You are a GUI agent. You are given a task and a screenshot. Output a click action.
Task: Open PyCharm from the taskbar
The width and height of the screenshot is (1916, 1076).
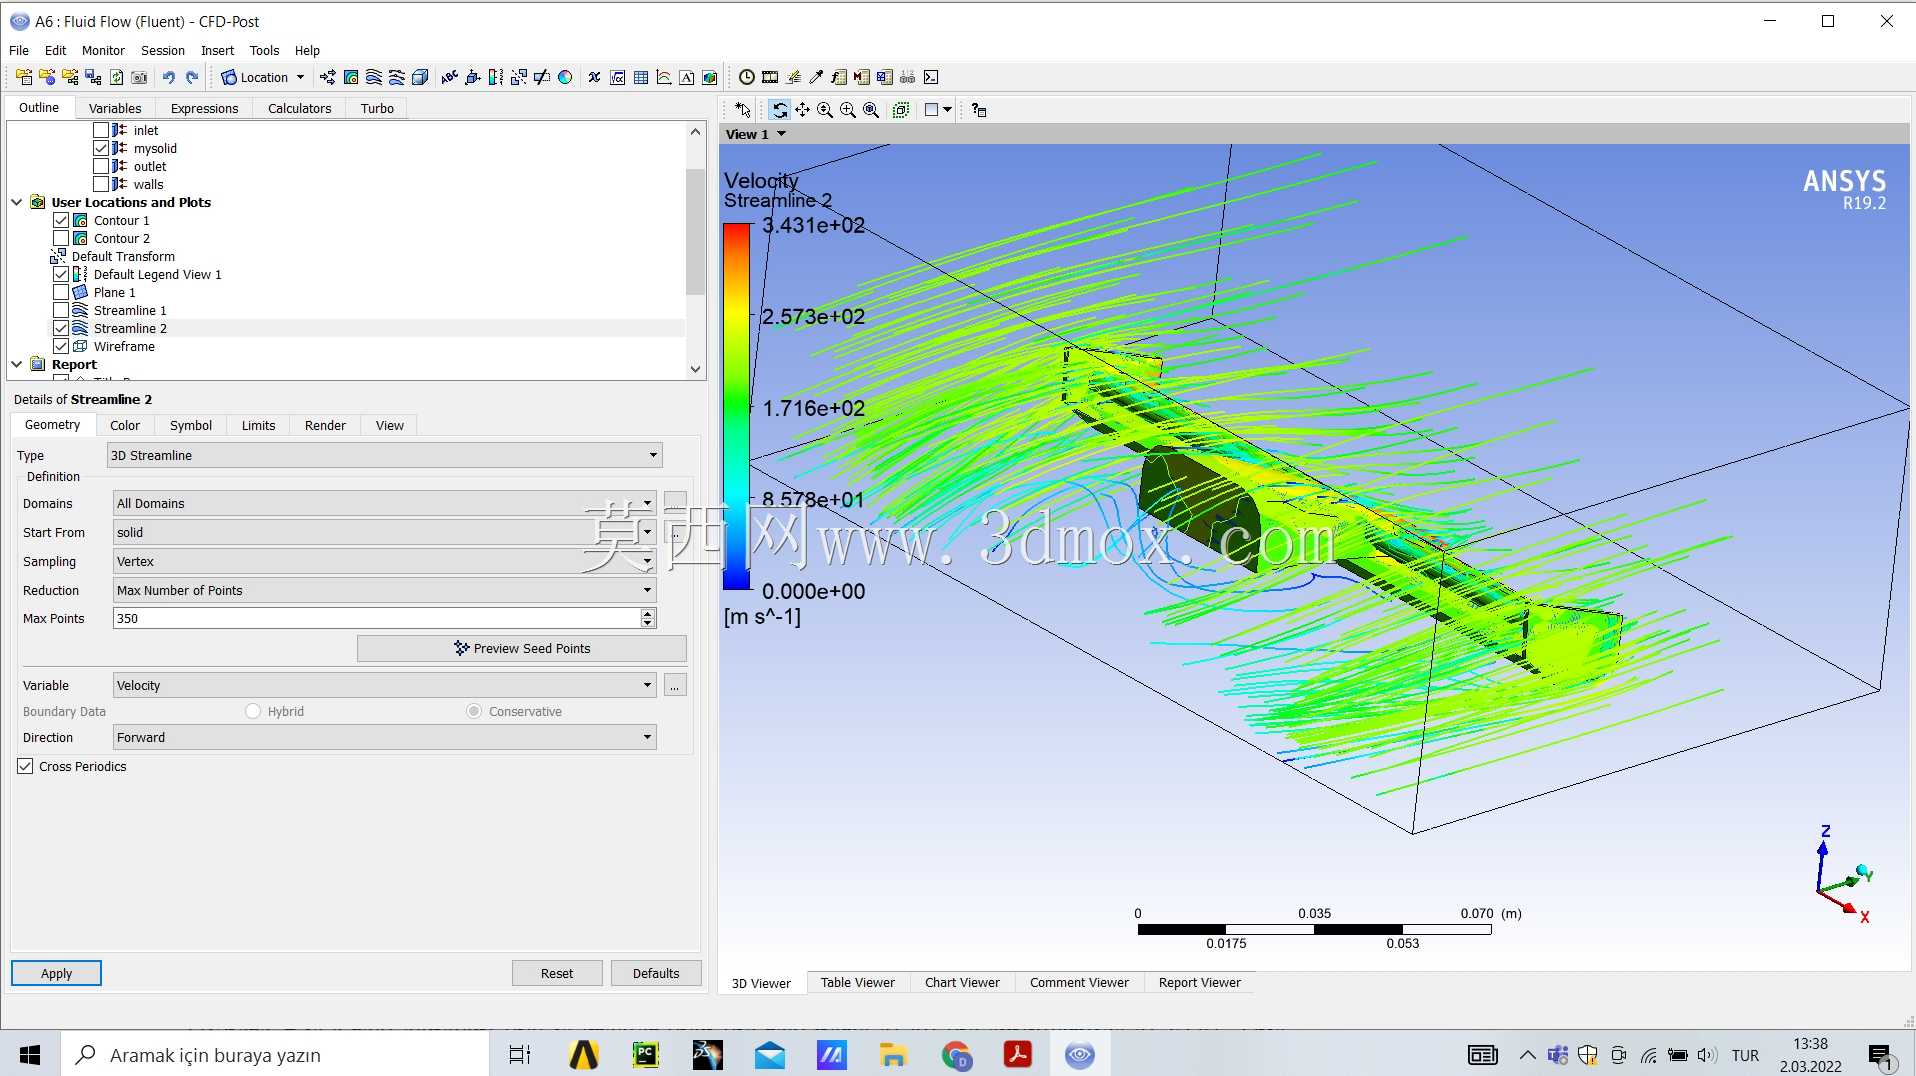[646, 1055]
